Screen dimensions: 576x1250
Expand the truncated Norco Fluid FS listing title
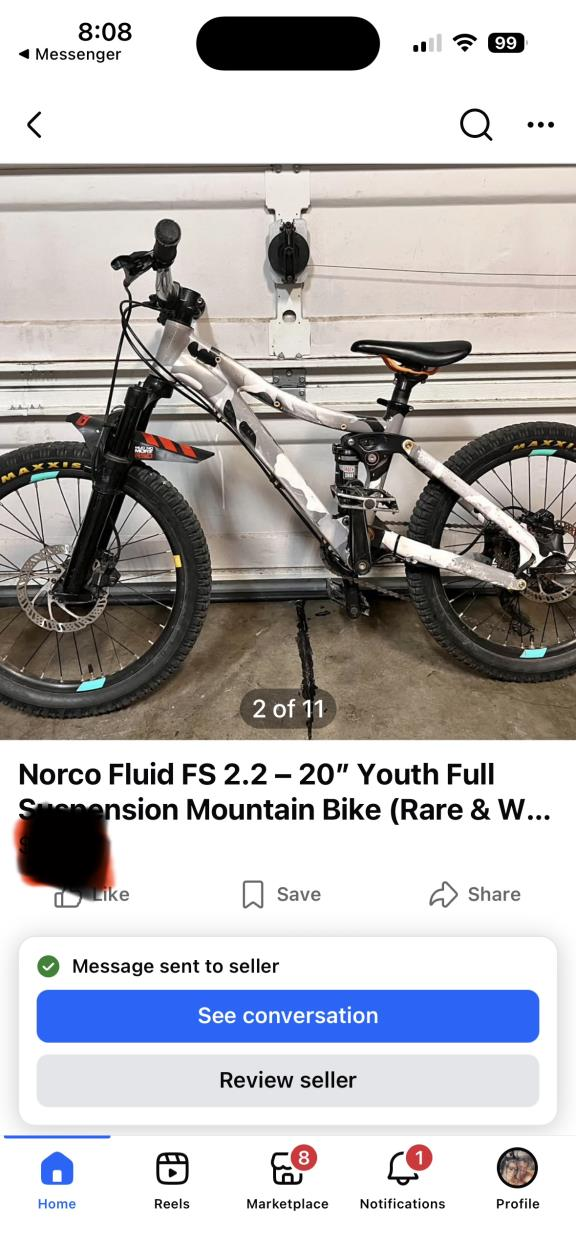point(285,791)
